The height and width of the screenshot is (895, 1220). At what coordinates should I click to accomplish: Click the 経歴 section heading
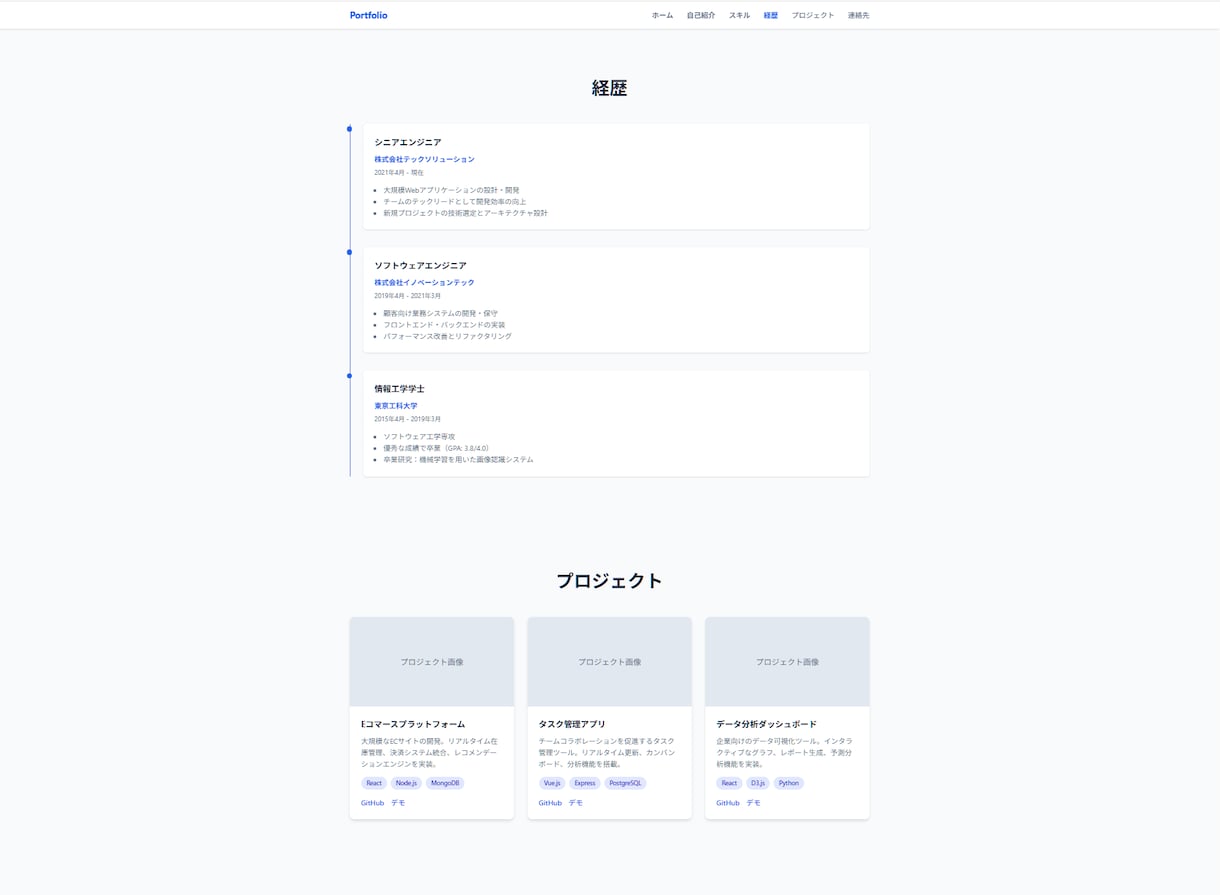coord(609,88)
